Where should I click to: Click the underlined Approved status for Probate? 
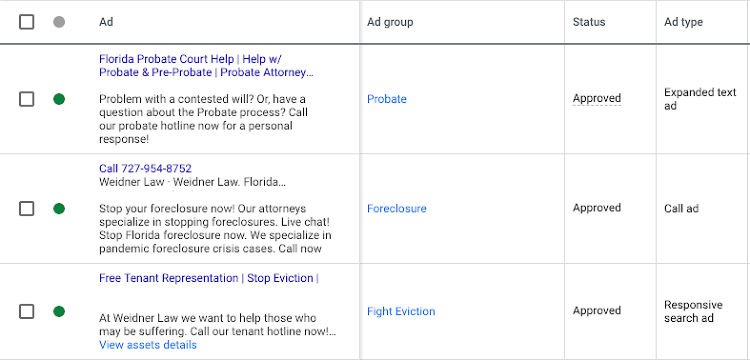click(597, 98)
